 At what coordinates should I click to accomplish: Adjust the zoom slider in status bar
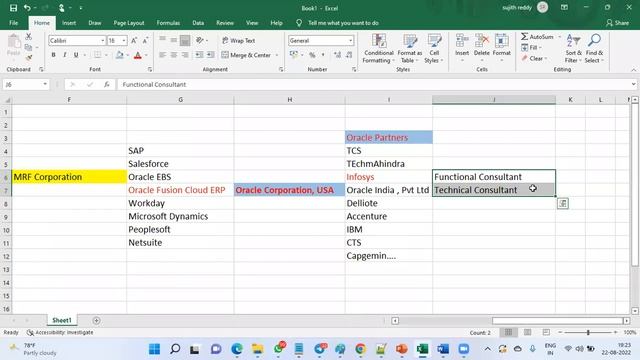[588, 332]
